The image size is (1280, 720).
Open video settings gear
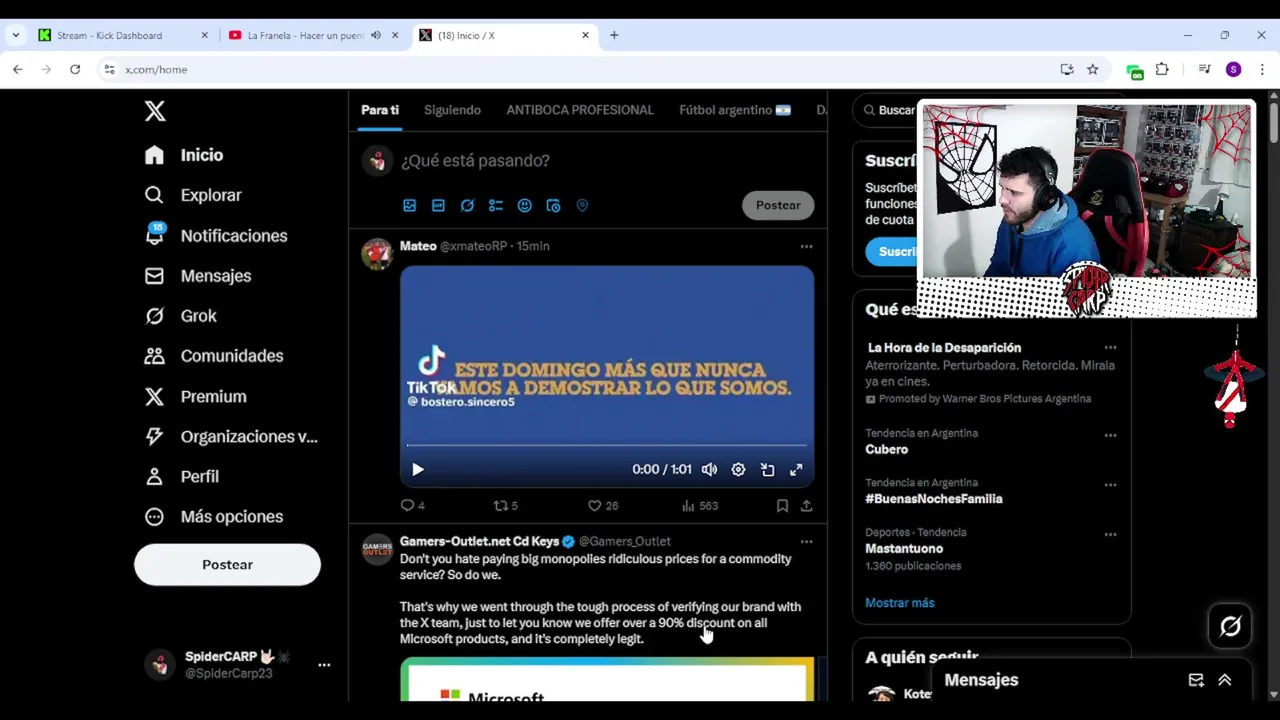coord(738,469)
